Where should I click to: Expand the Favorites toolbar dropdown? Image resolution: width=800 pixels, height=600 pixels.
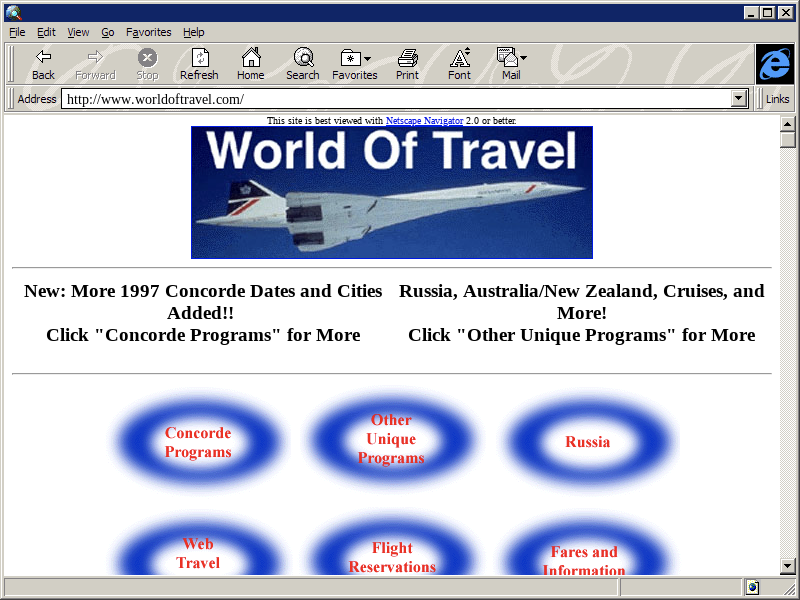coord(367,59)
